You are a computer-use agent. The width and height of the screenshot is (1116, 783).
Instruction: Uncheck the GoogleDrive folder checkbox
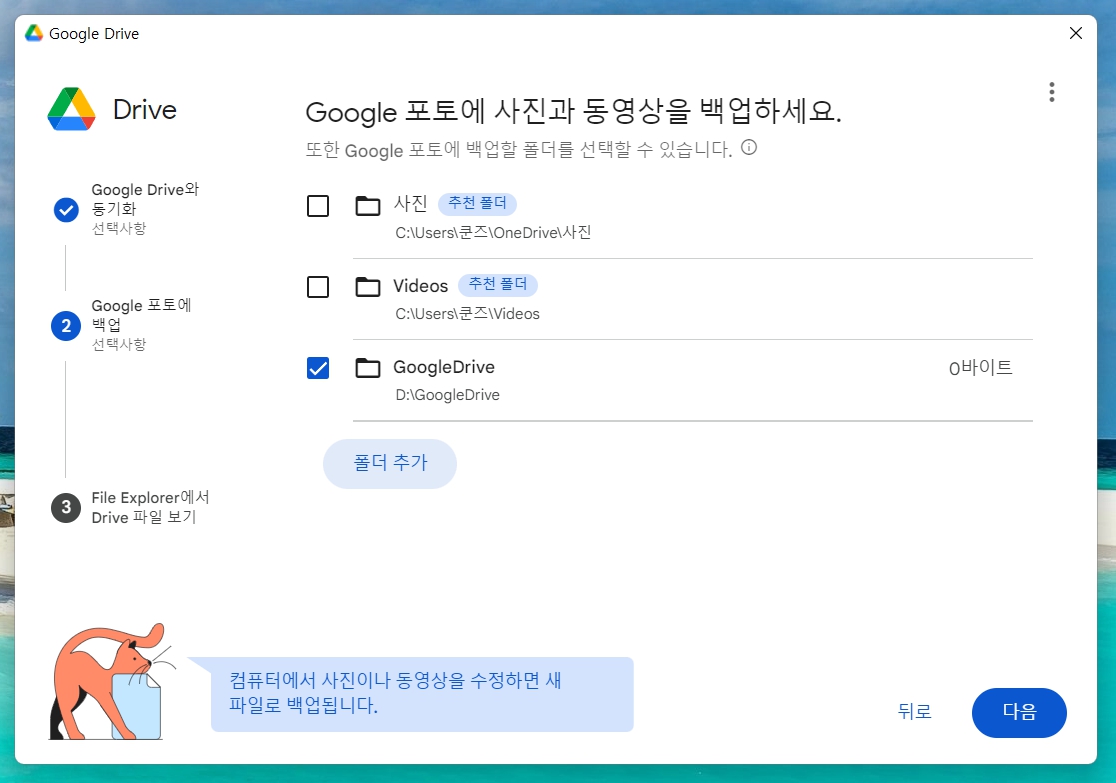(317, 368)
